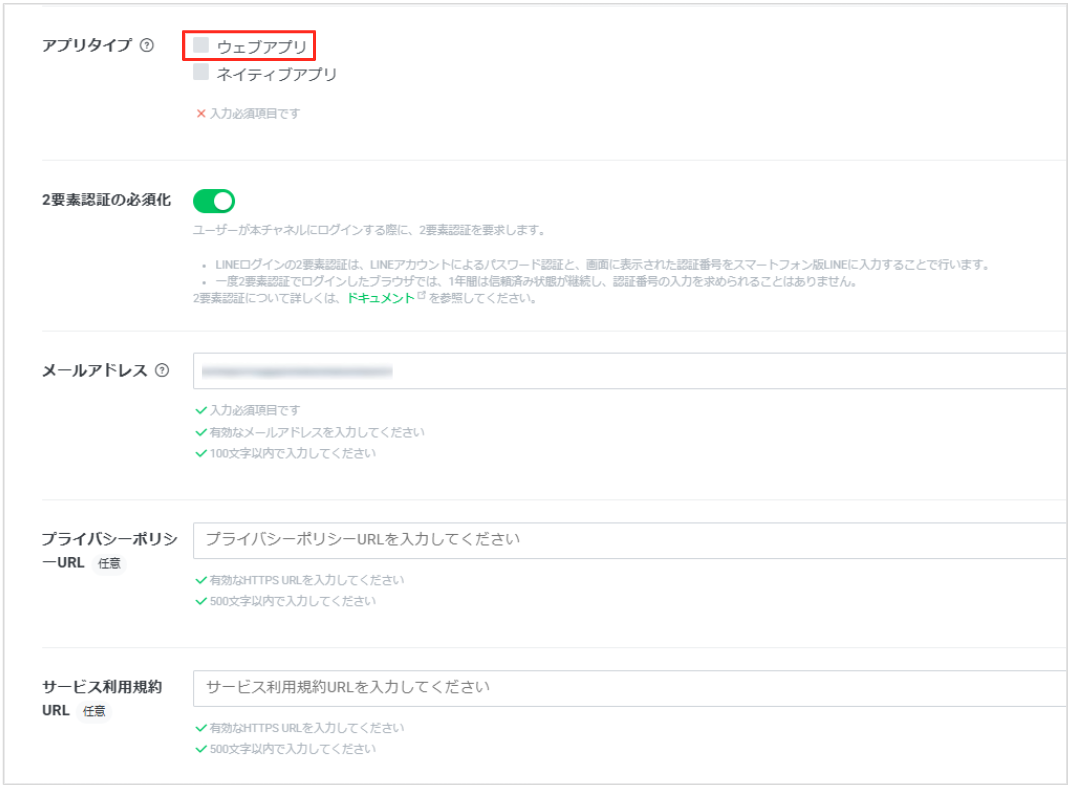
Task: Click the green check under the privacy policy HTTPS hint
Action: point(201,580)
